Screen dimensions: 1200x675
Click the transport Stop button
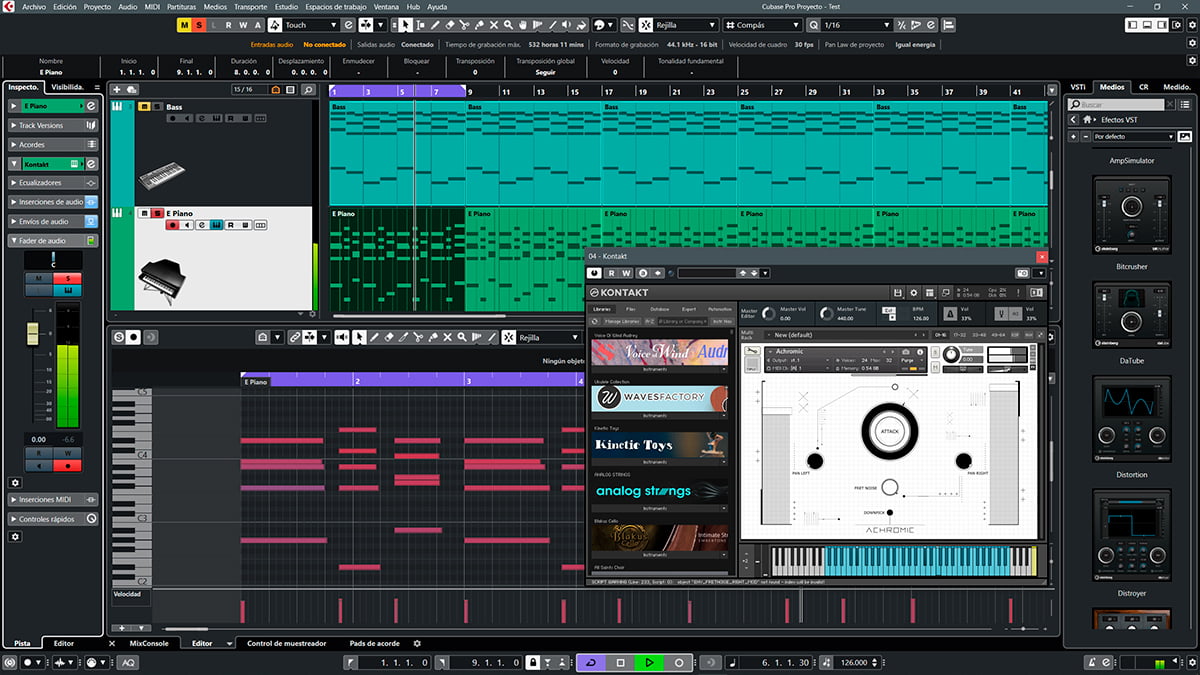[620, 662]
